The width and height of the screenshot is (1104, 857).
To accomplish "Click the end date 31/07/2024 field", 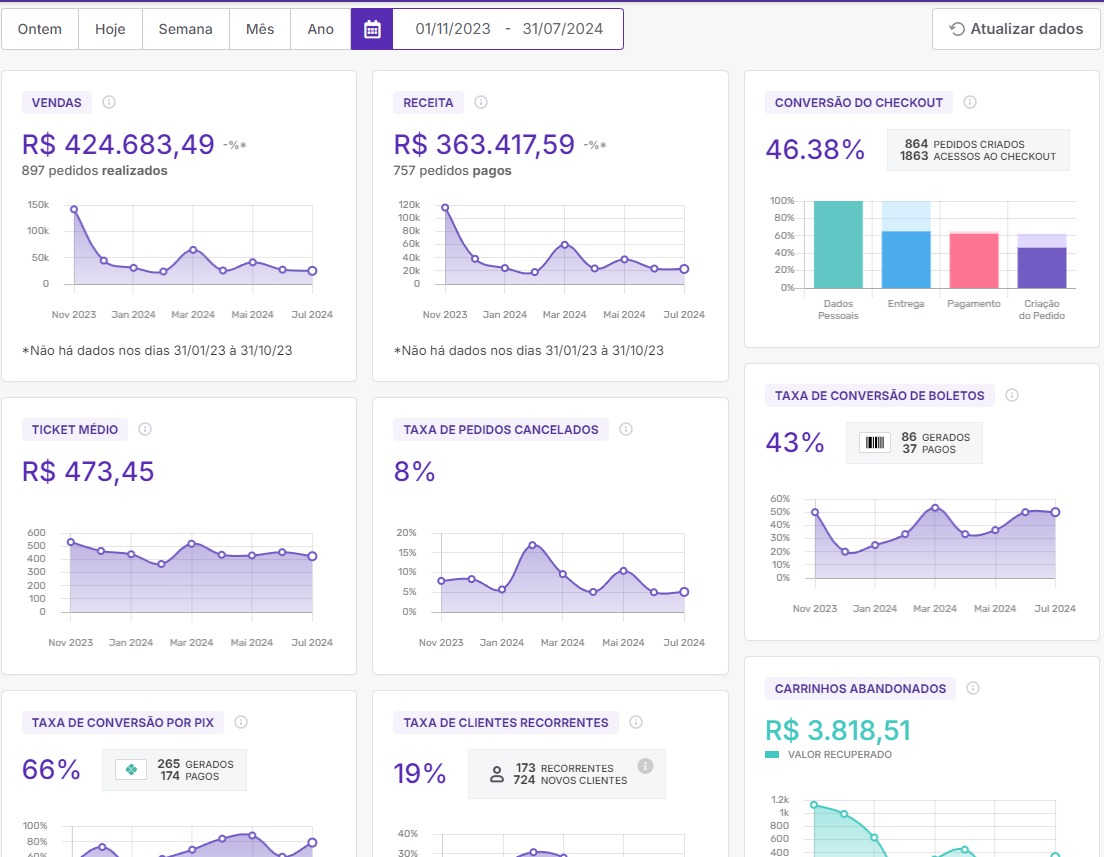I will (x=563, y=29).
